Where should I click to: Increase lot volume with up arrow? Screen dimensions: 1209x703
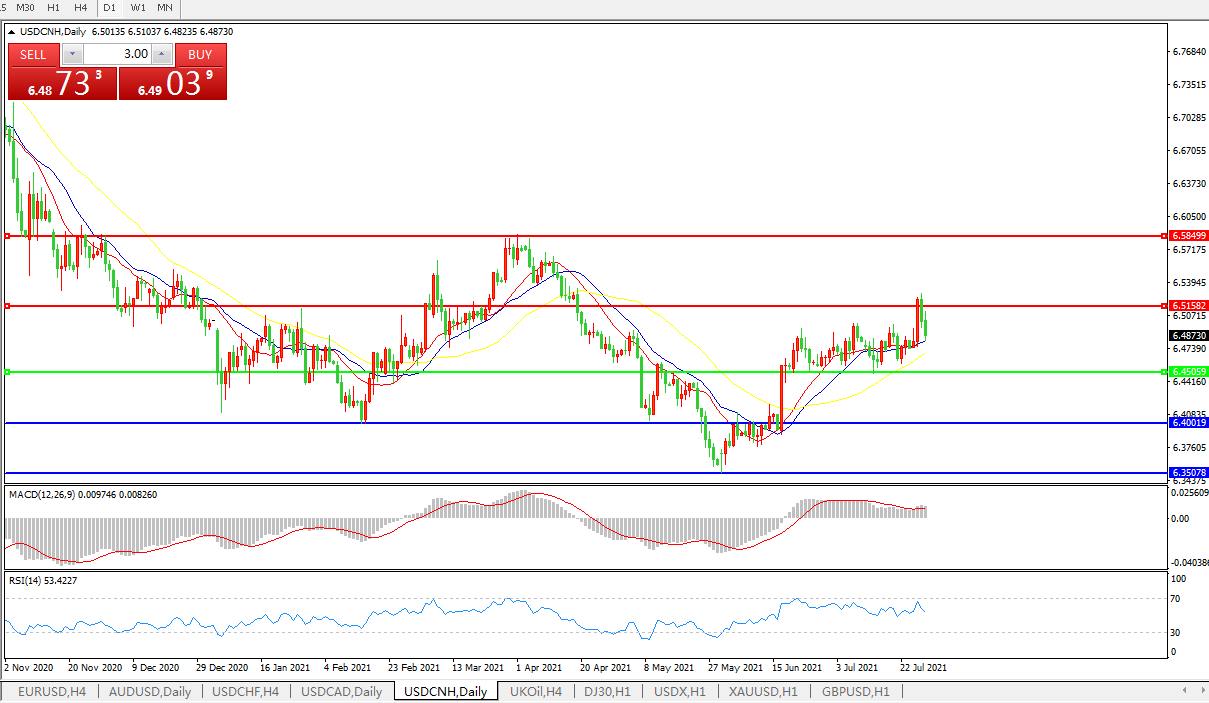pos(161,54)
